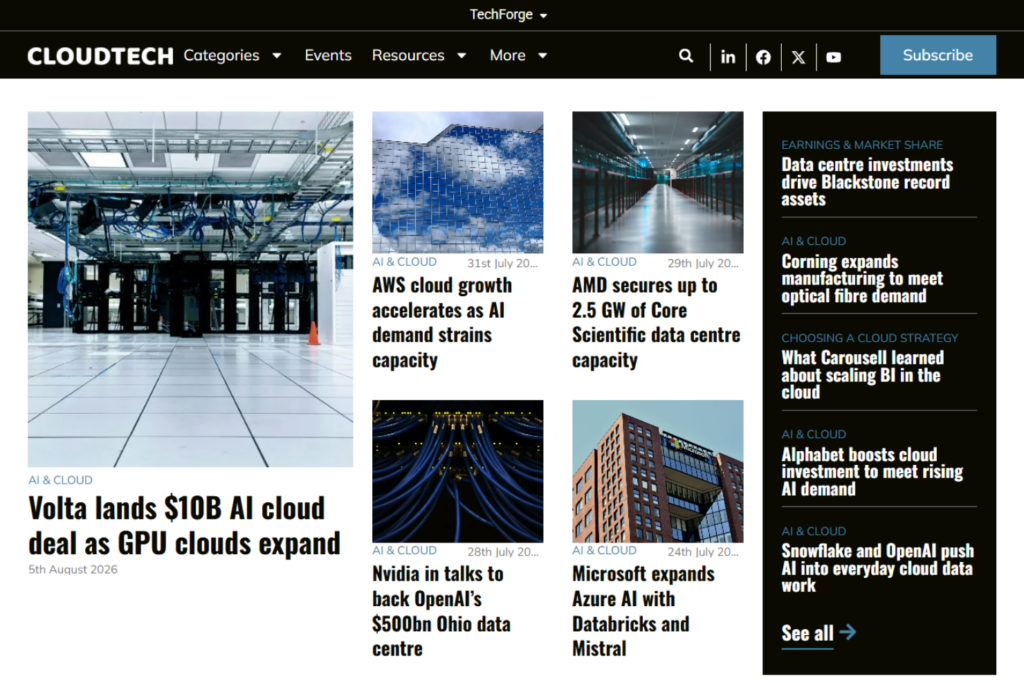The image size is (1024, 683).
Task: Open the See all link
Action: [807, 633]
